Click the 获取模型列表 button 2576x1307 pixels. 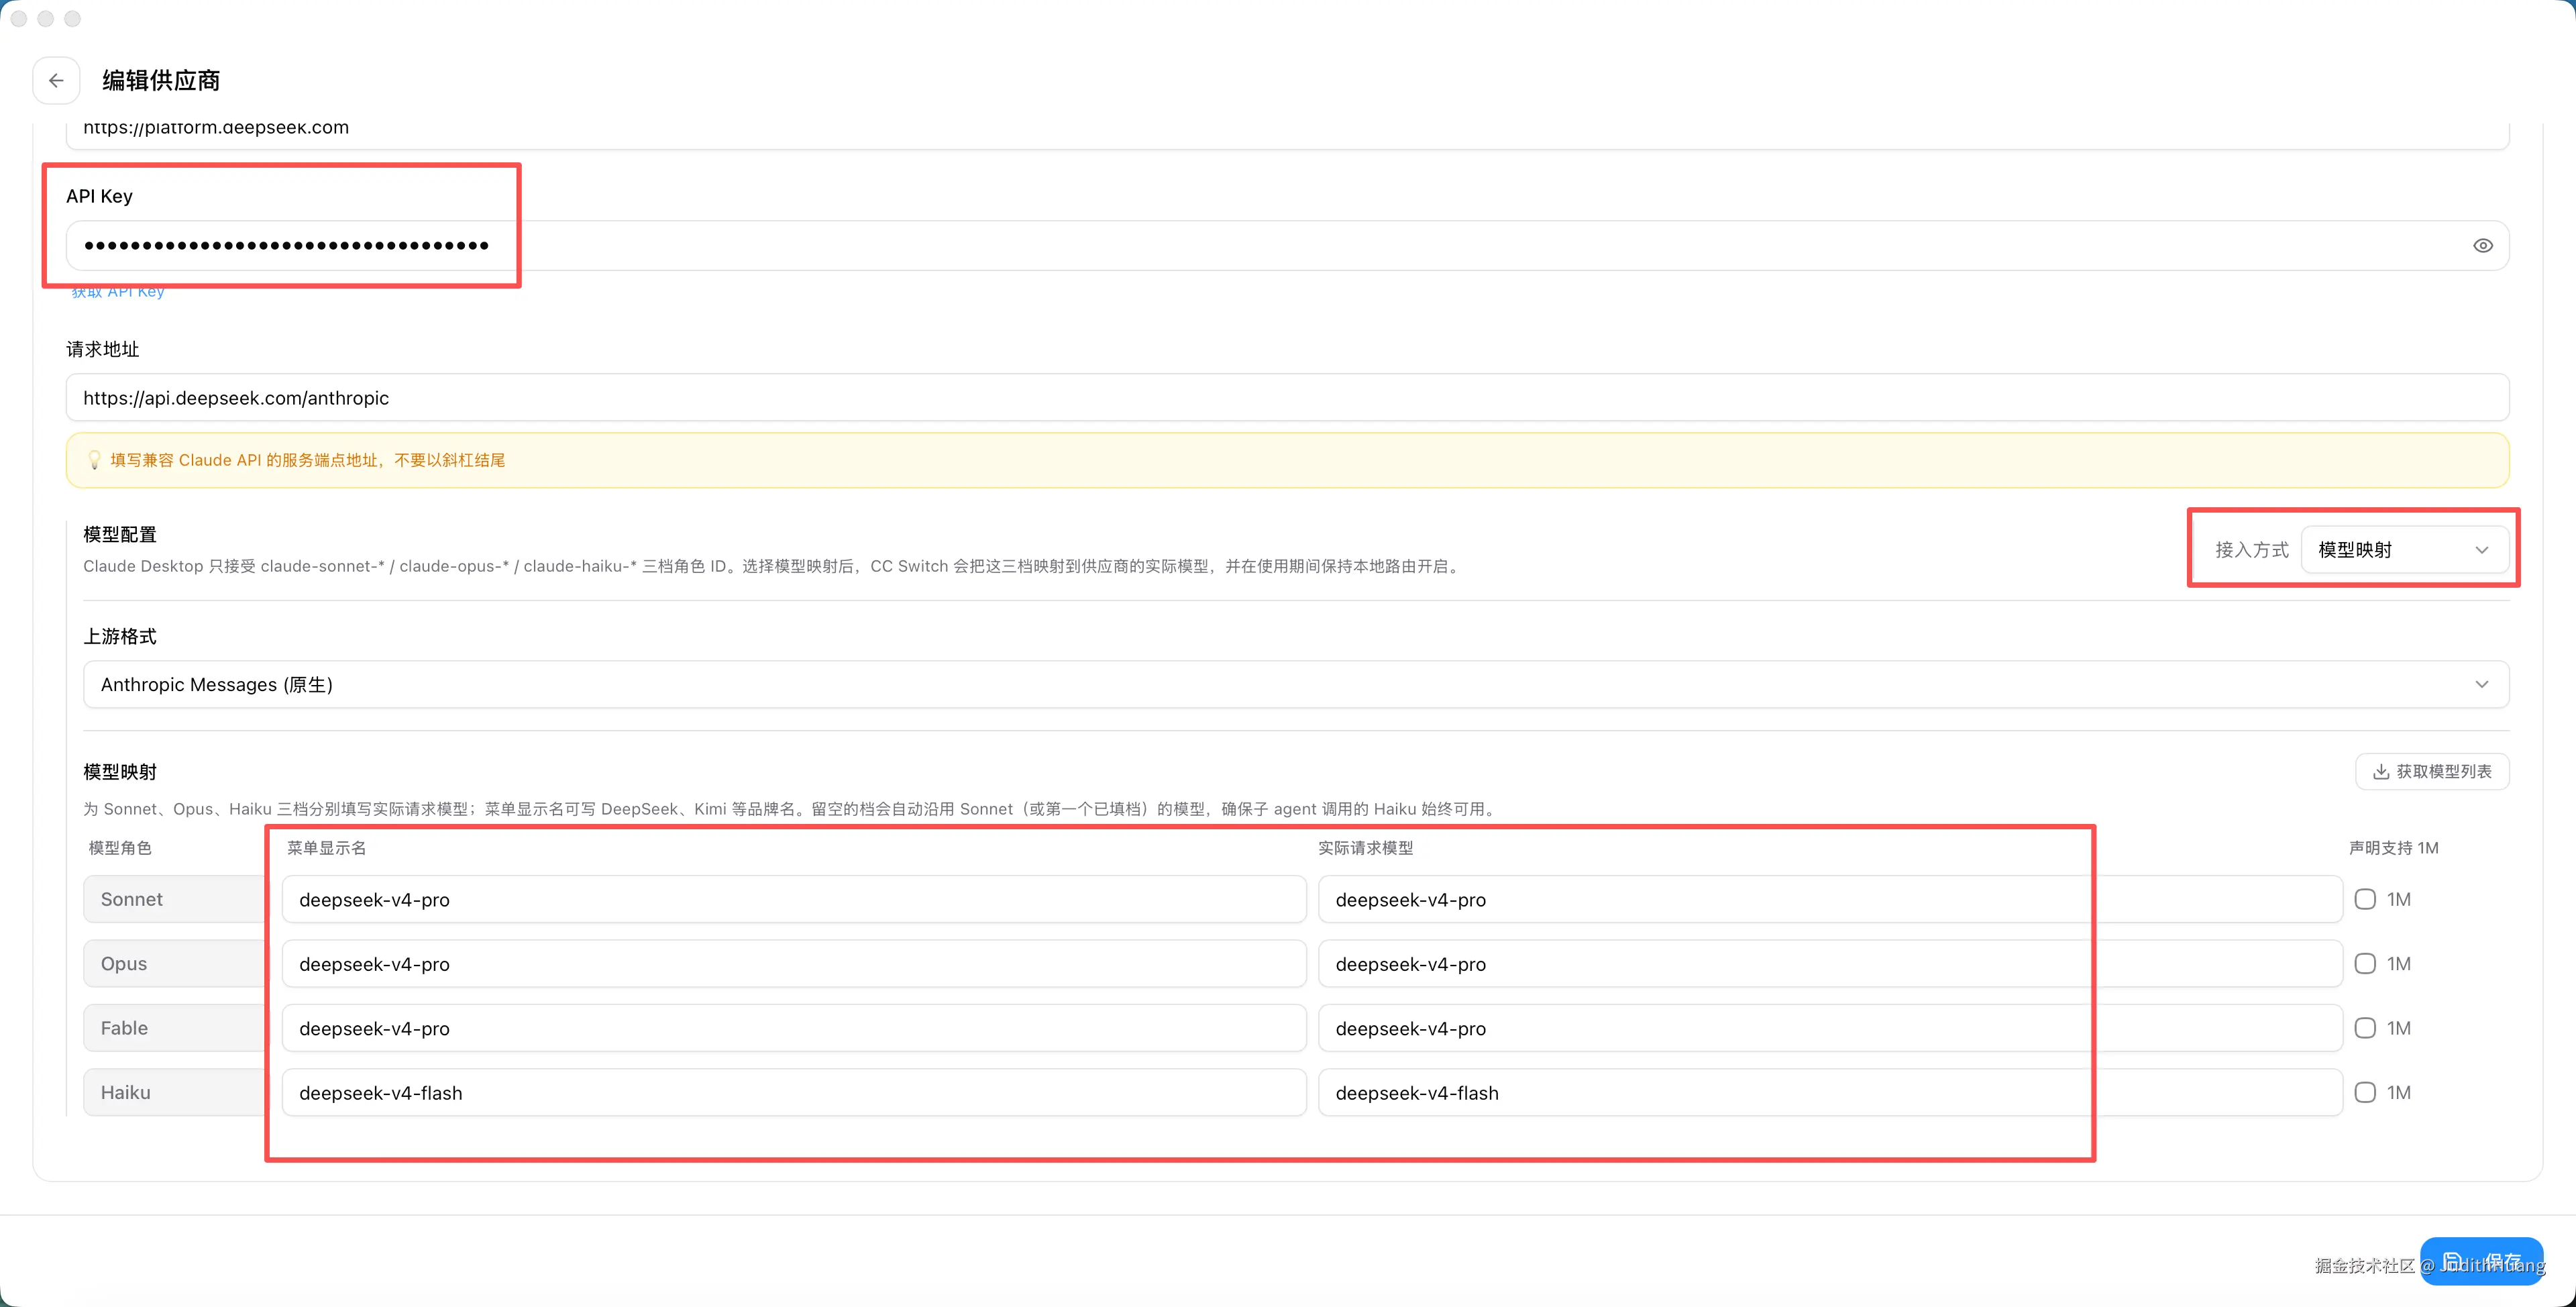coord(2432,771)
